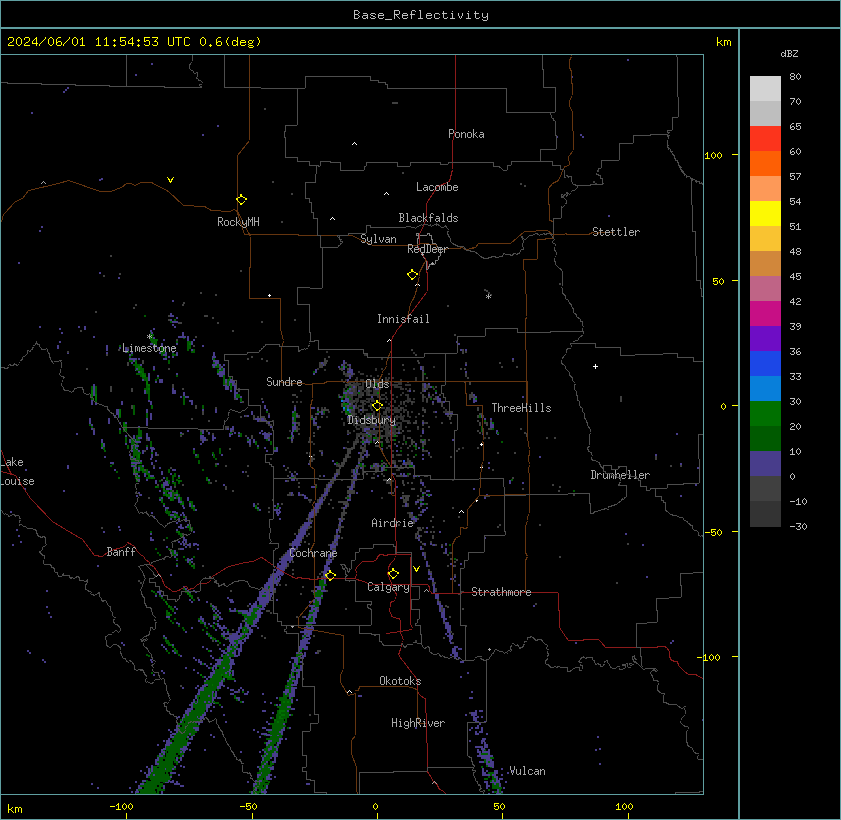Screen dimensions: 841x820
Task: Select the magenta 39-42 dBZ legend swatch
Action: point(765,313)
